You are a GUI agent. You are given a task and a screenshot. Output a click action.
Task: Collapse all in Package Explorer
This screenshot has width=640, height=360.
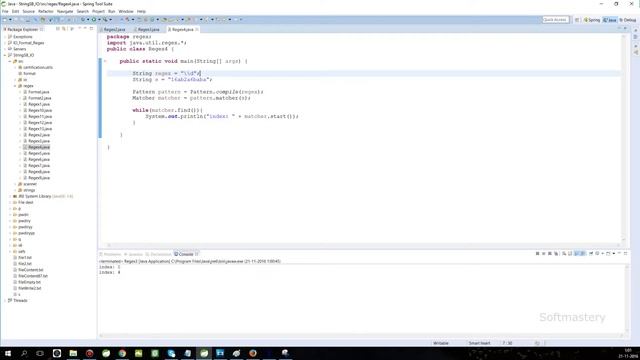[58, 29]
